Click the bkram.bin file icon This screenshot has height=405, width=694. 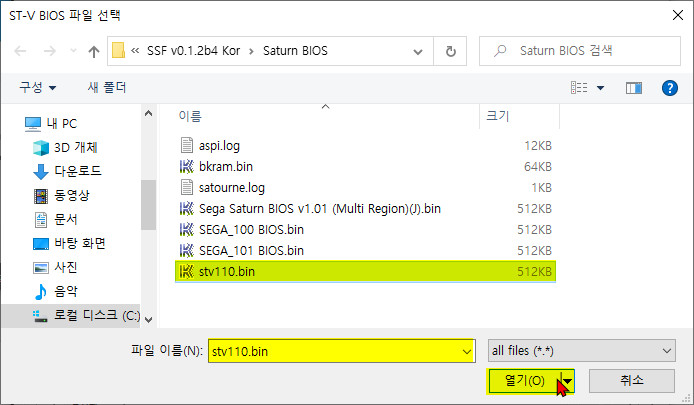click(187, 166)
